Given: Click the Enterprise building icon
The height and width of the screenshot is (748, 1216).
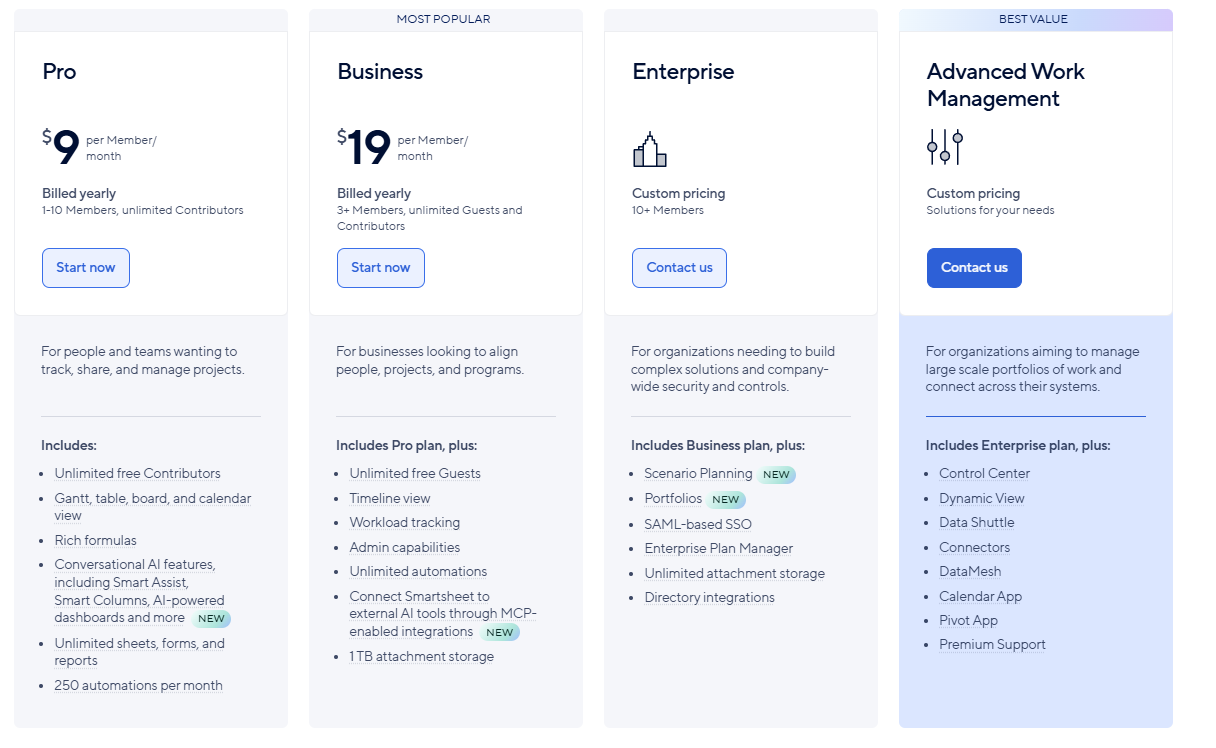Looking at the screenshot, I should coord(650,149).
